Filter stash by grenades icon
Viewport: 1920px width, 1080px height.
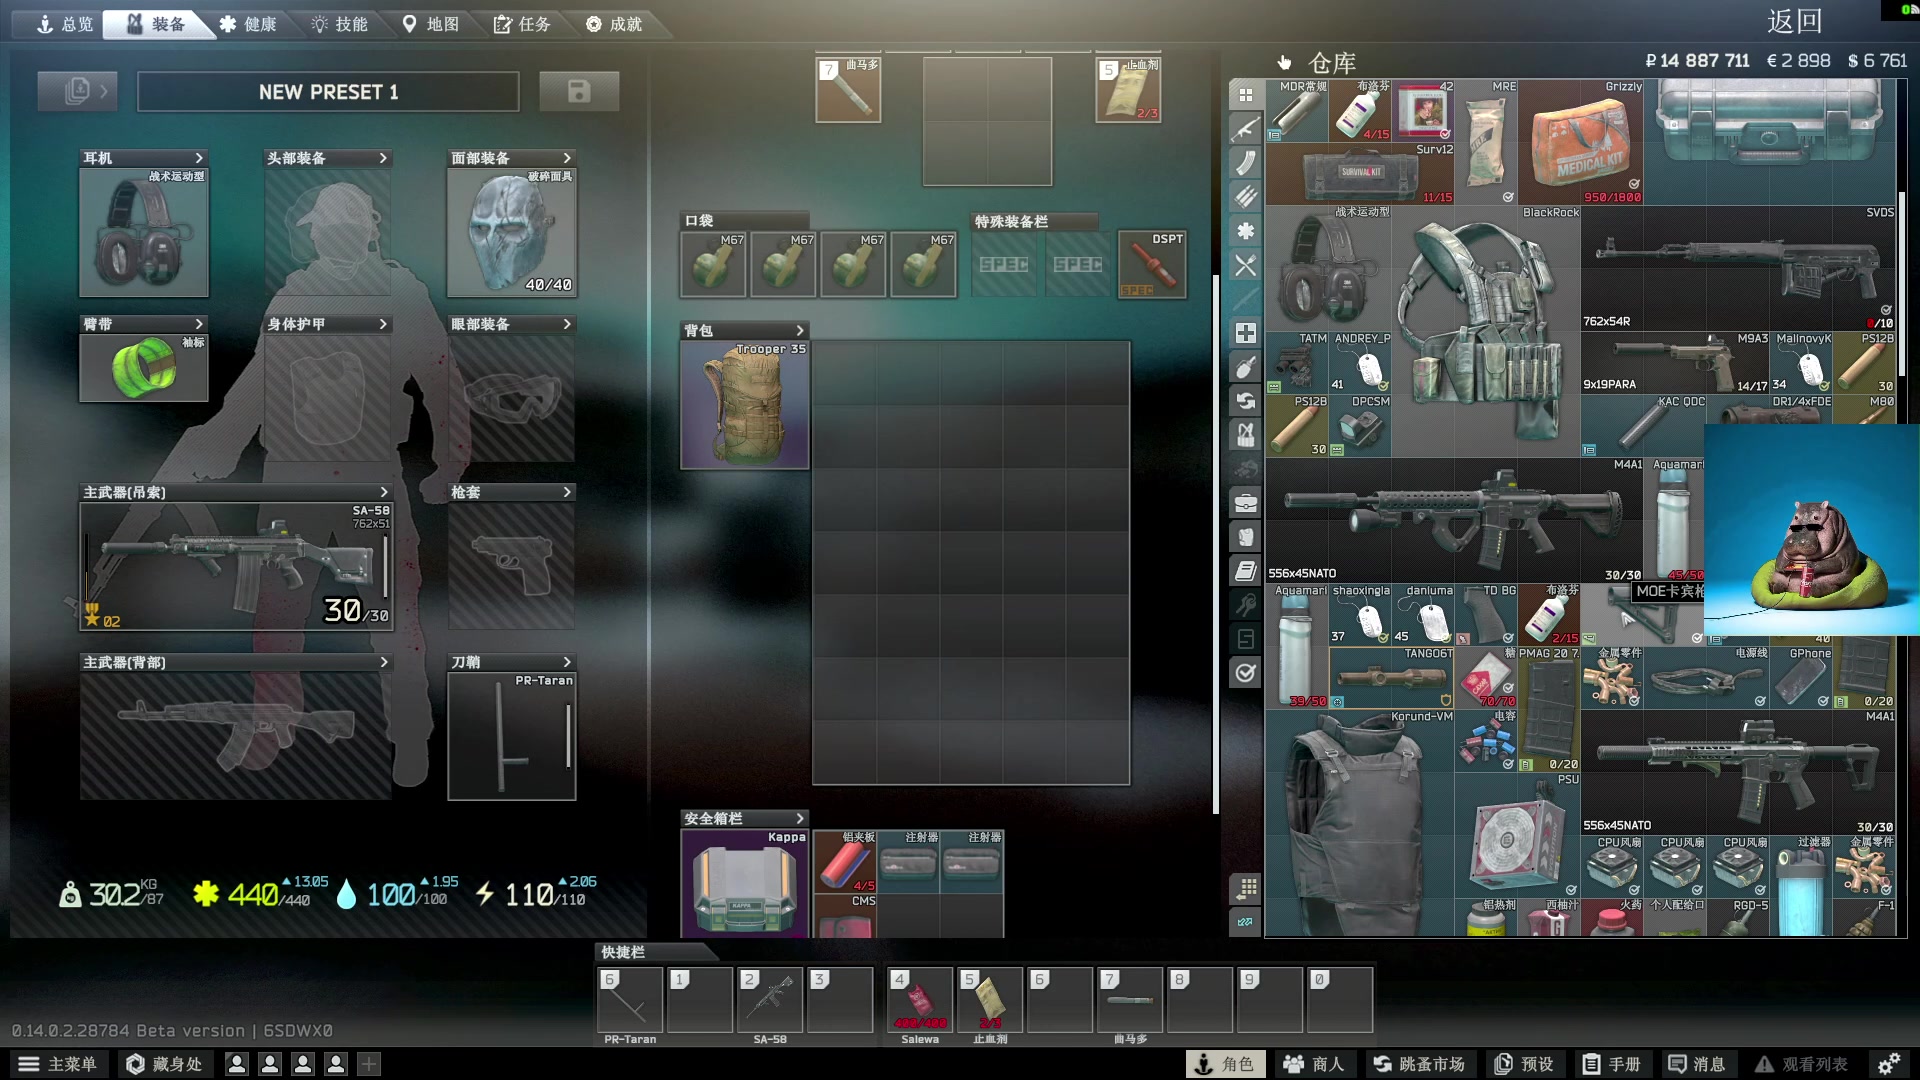pyautogui.click(x=1245, y=367)
